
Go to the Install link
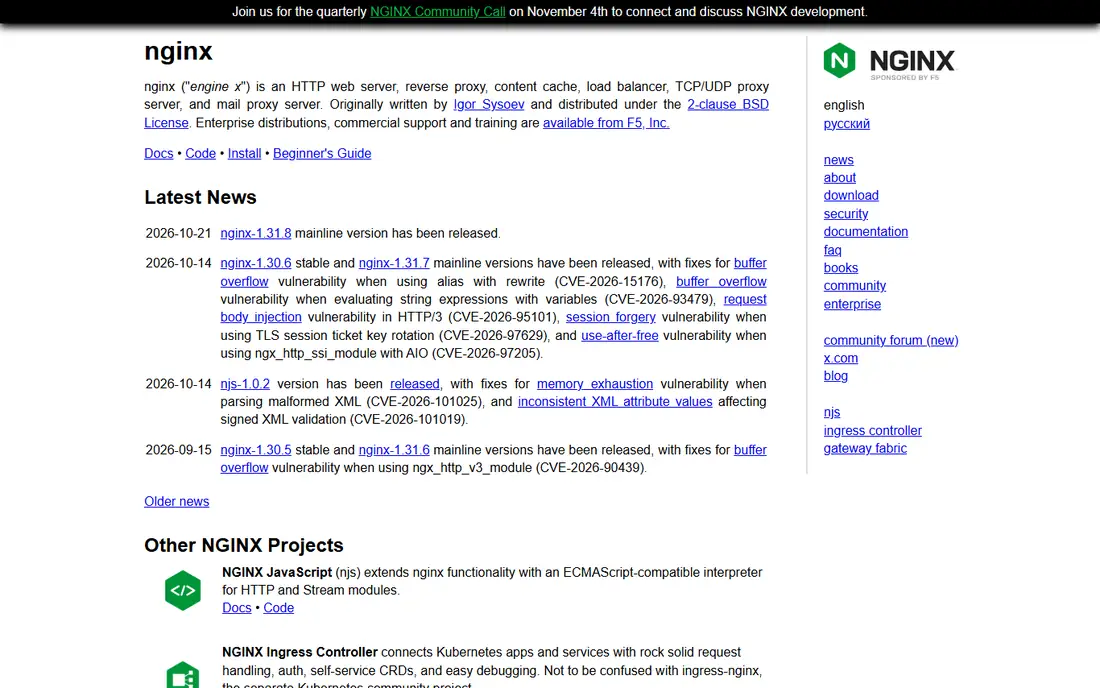pyautogui.click(x=244, y=154)
